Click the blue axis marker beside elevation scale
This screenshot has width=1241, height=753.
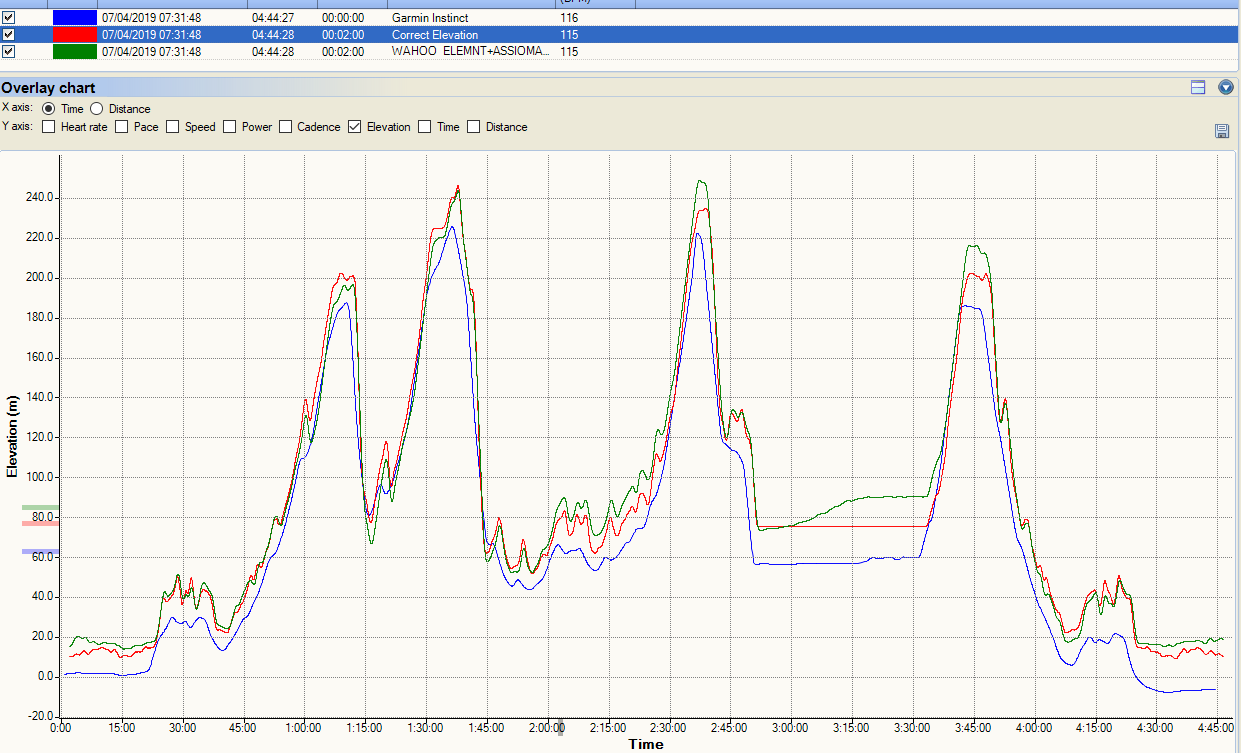click(x=40, y=552)
